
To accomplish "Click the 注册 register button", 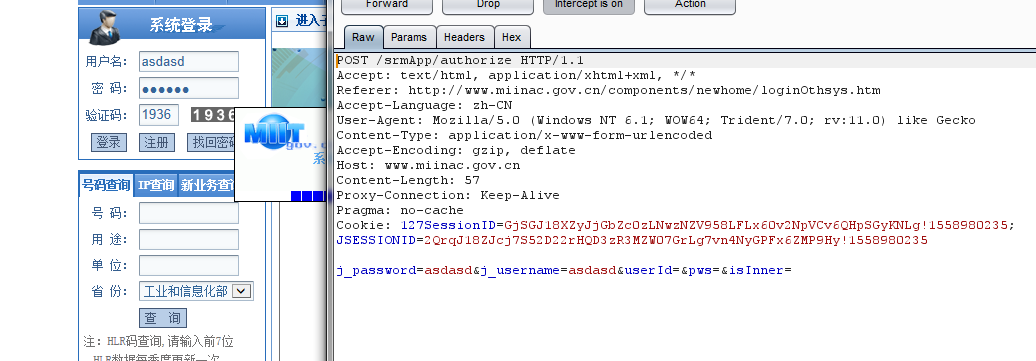I will tap(157, 142).
